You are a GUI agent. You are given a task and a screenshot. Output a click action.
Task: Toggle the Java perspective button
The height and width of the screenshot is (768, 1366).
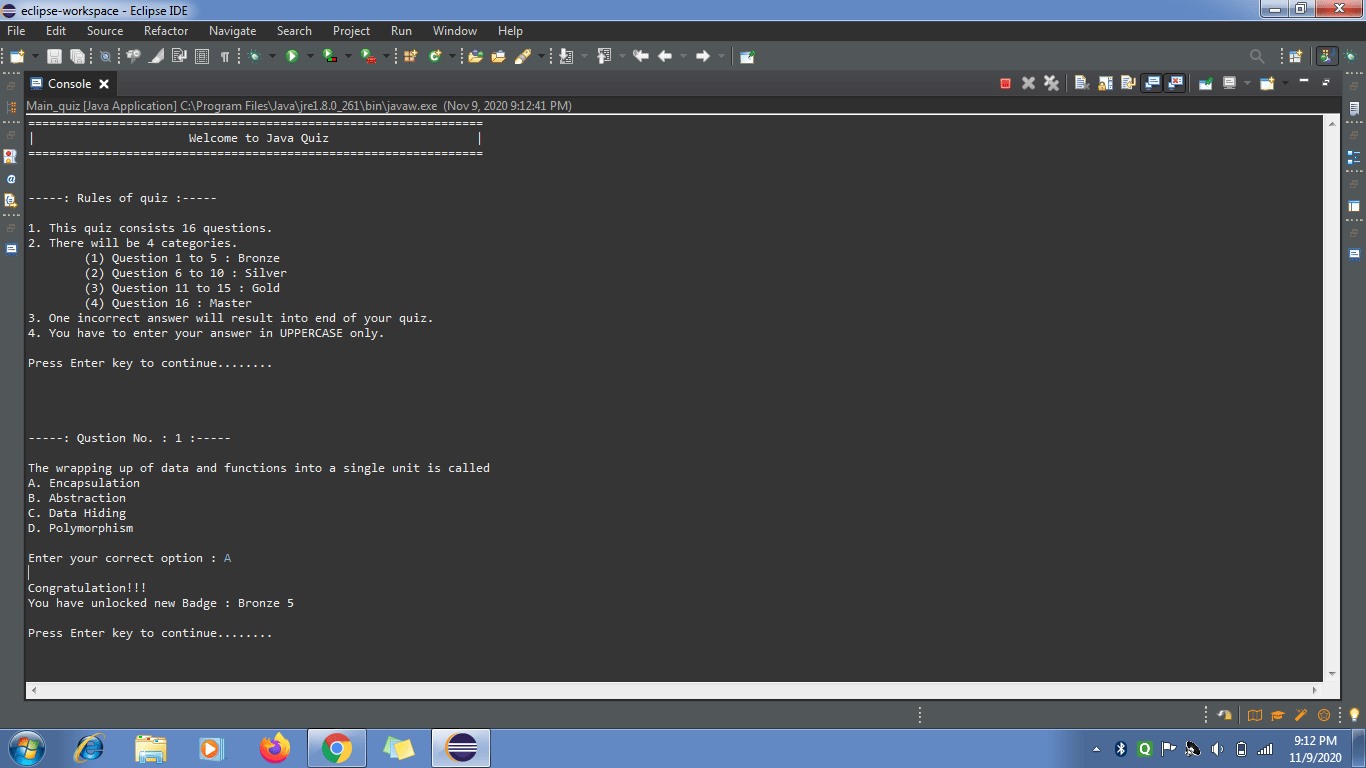pyautogui.click(x=1327, y=57)
